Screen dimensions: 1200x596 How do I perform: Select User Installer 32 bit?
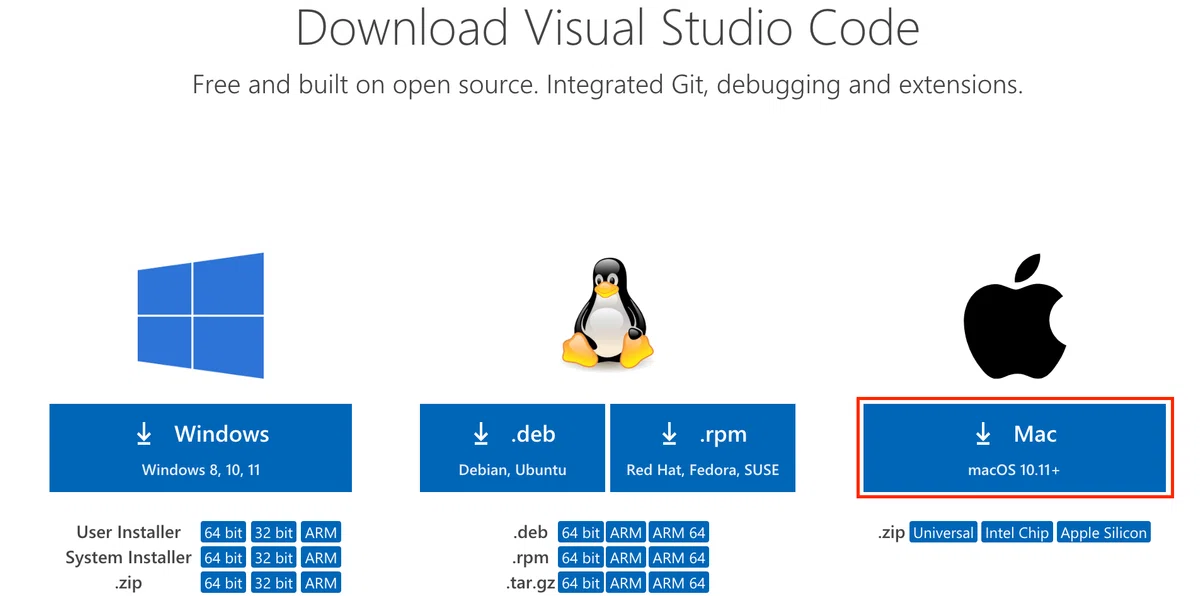[x=273, y=532]
